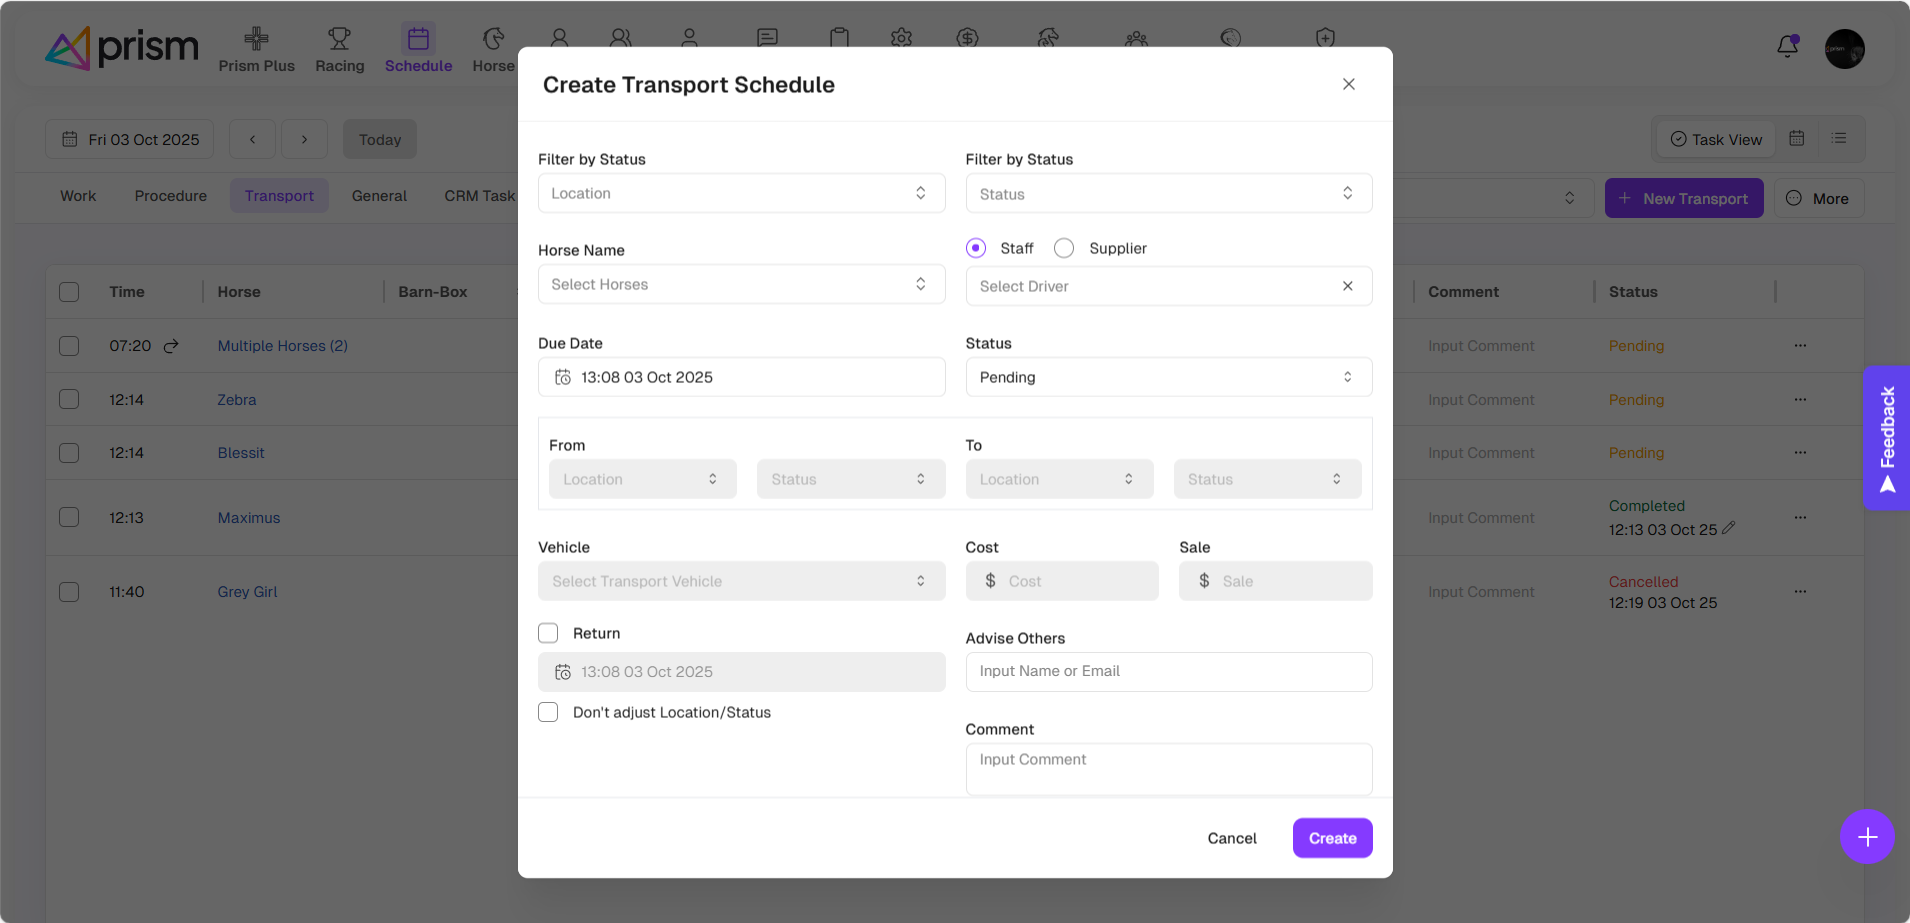Click the Advise Others input field

point(1168,672)
